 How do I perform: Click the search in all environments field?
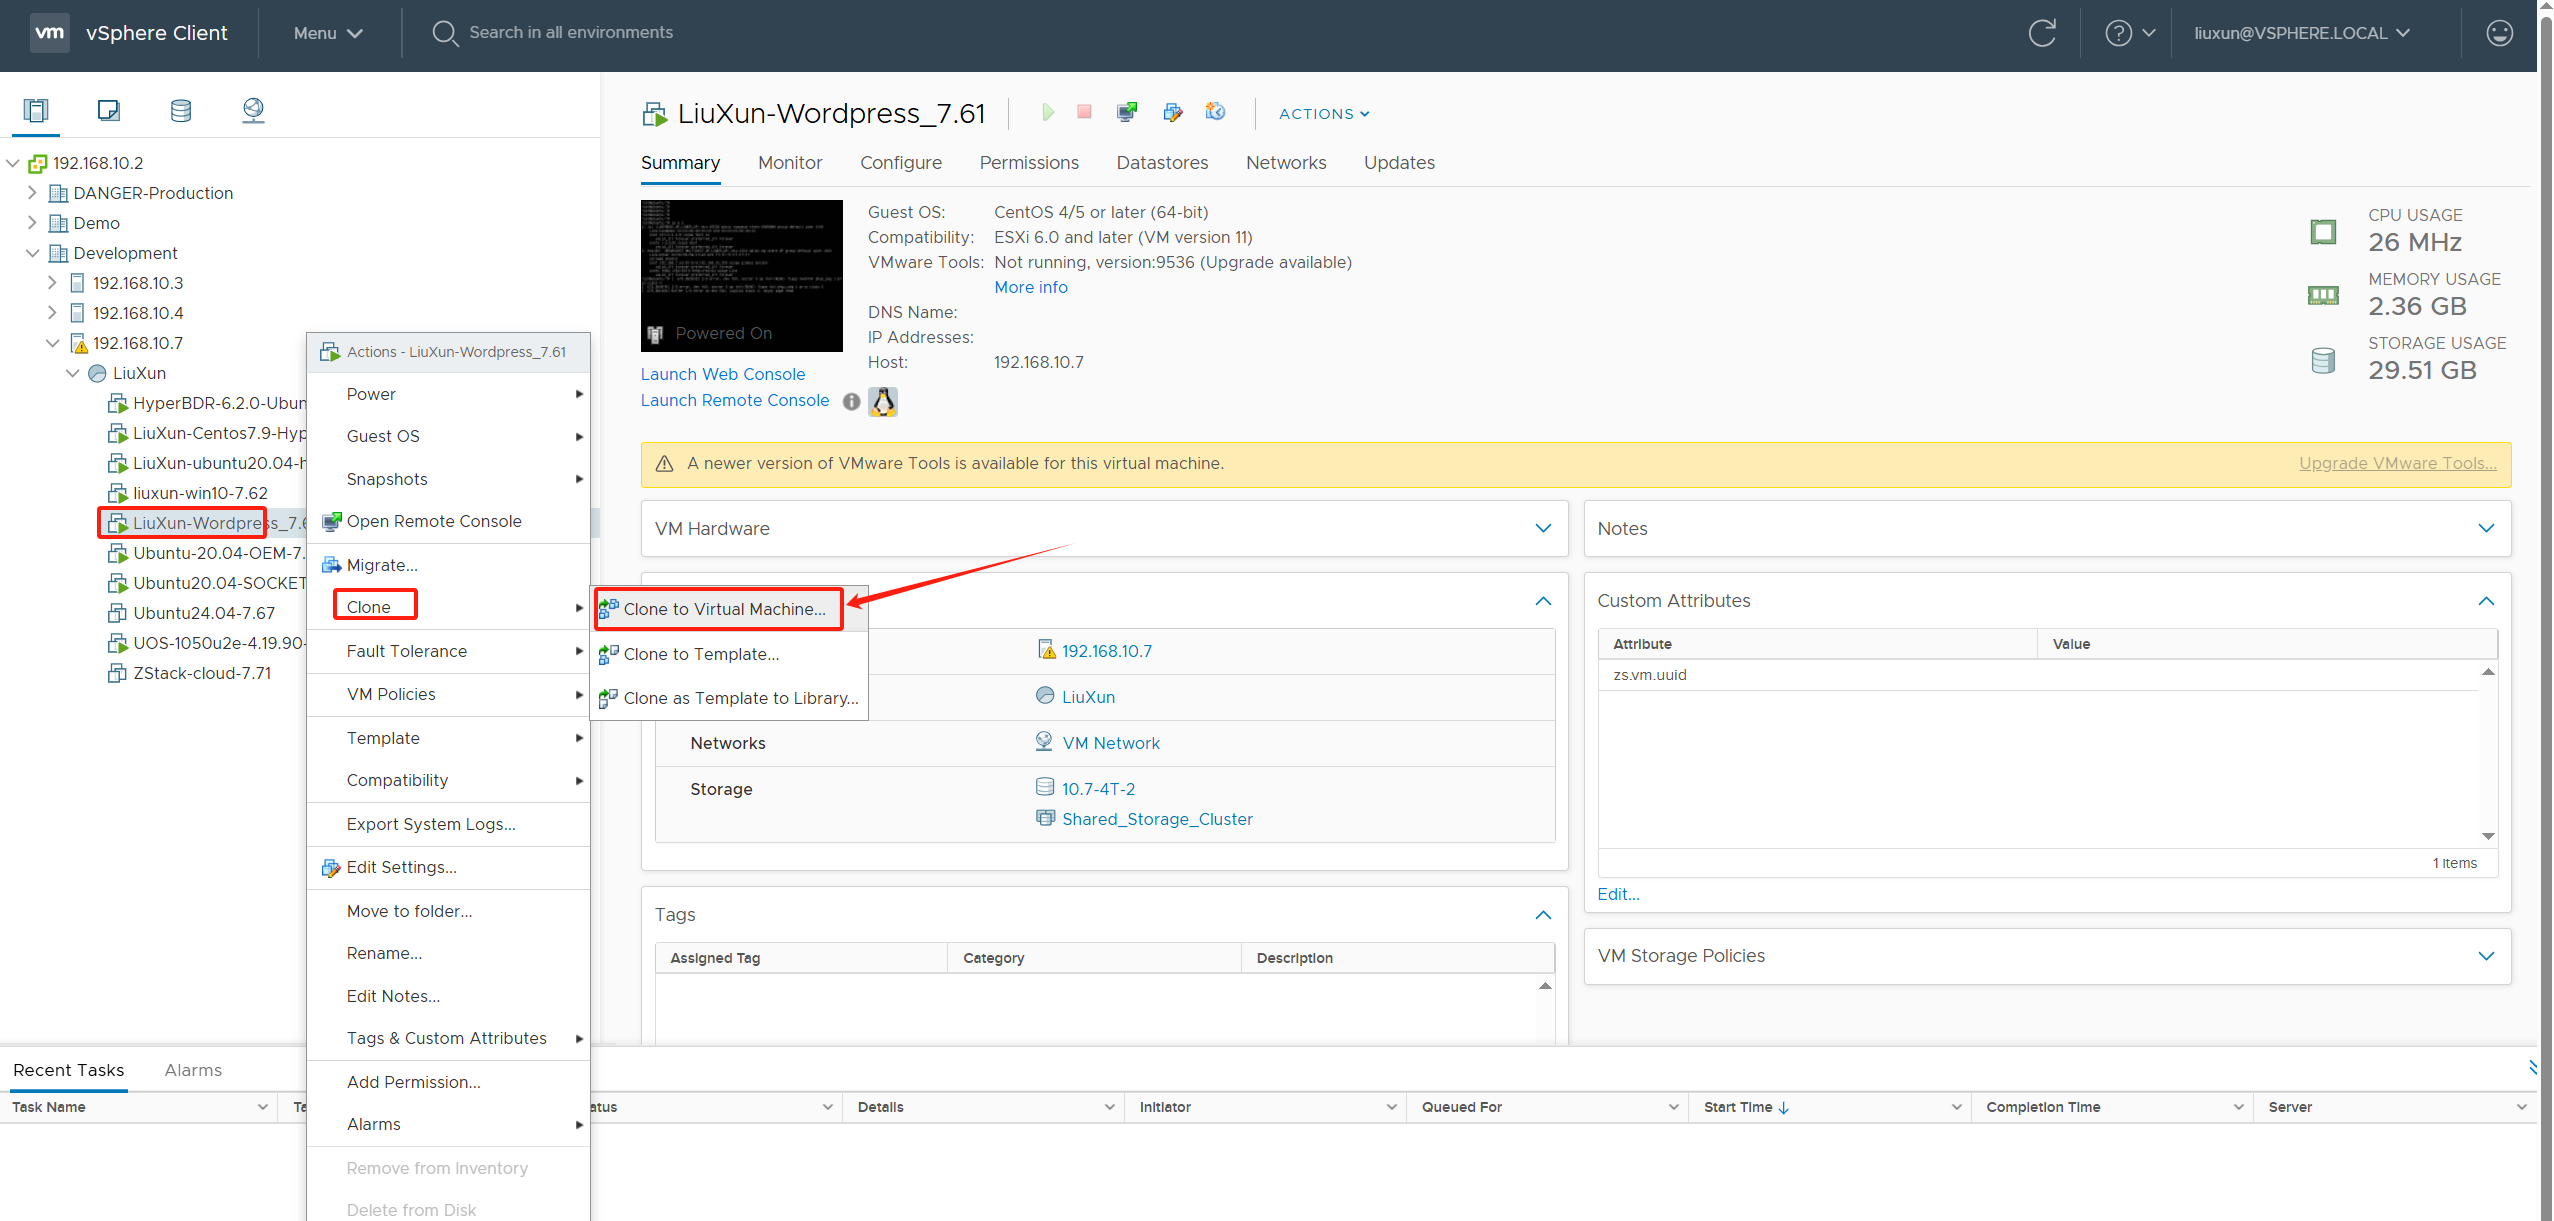[571, 32]
